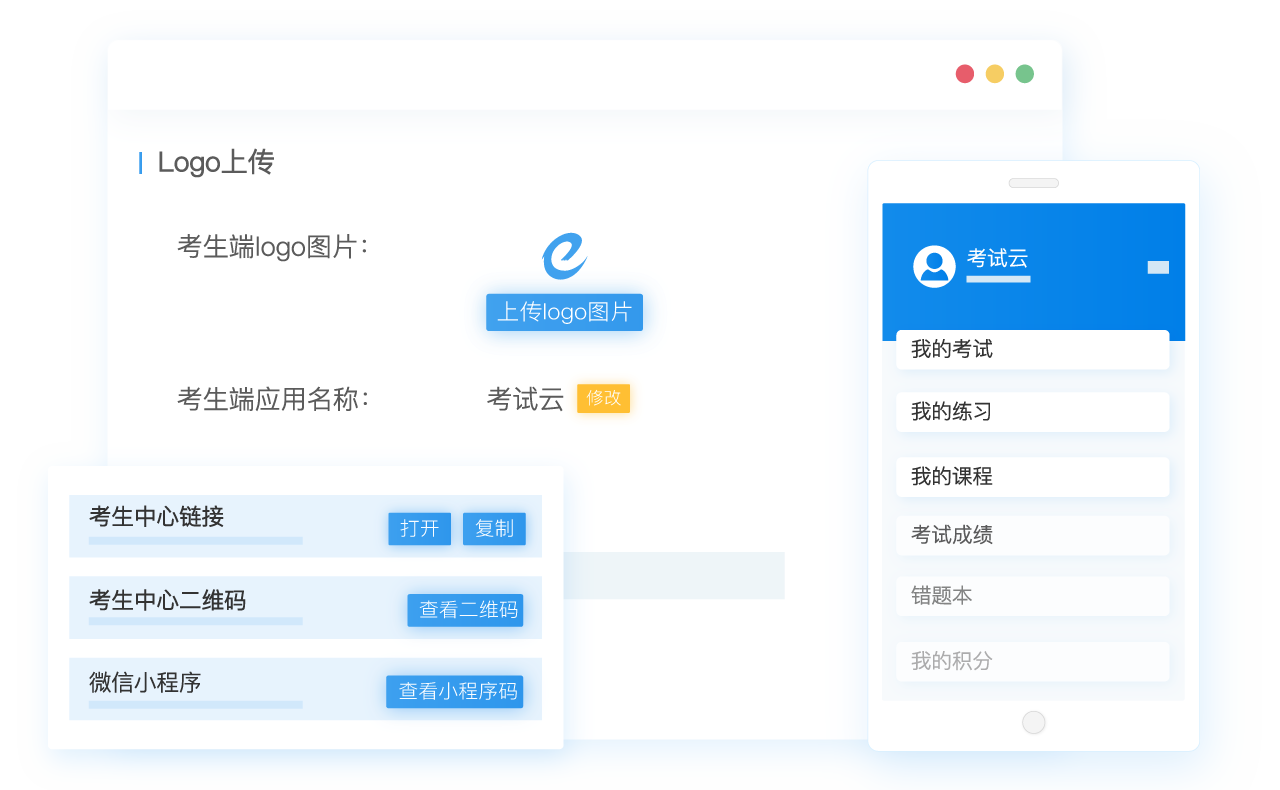Viewport: 1280px width, 790px height.
Task: Click the yellow window dot
Action: 995,74
